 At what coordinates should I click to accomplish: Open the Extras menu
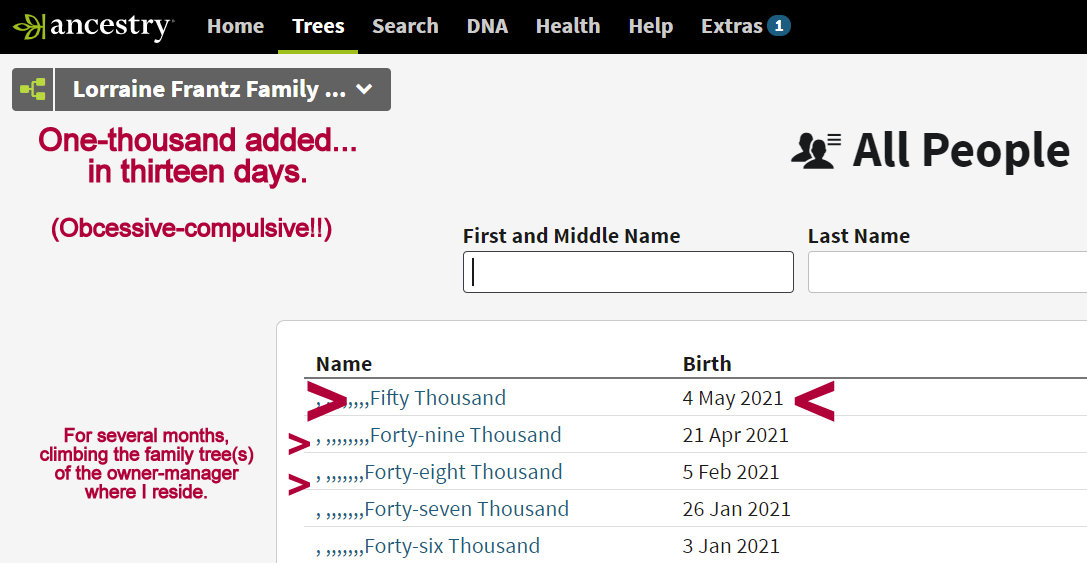tap(731, 26)
